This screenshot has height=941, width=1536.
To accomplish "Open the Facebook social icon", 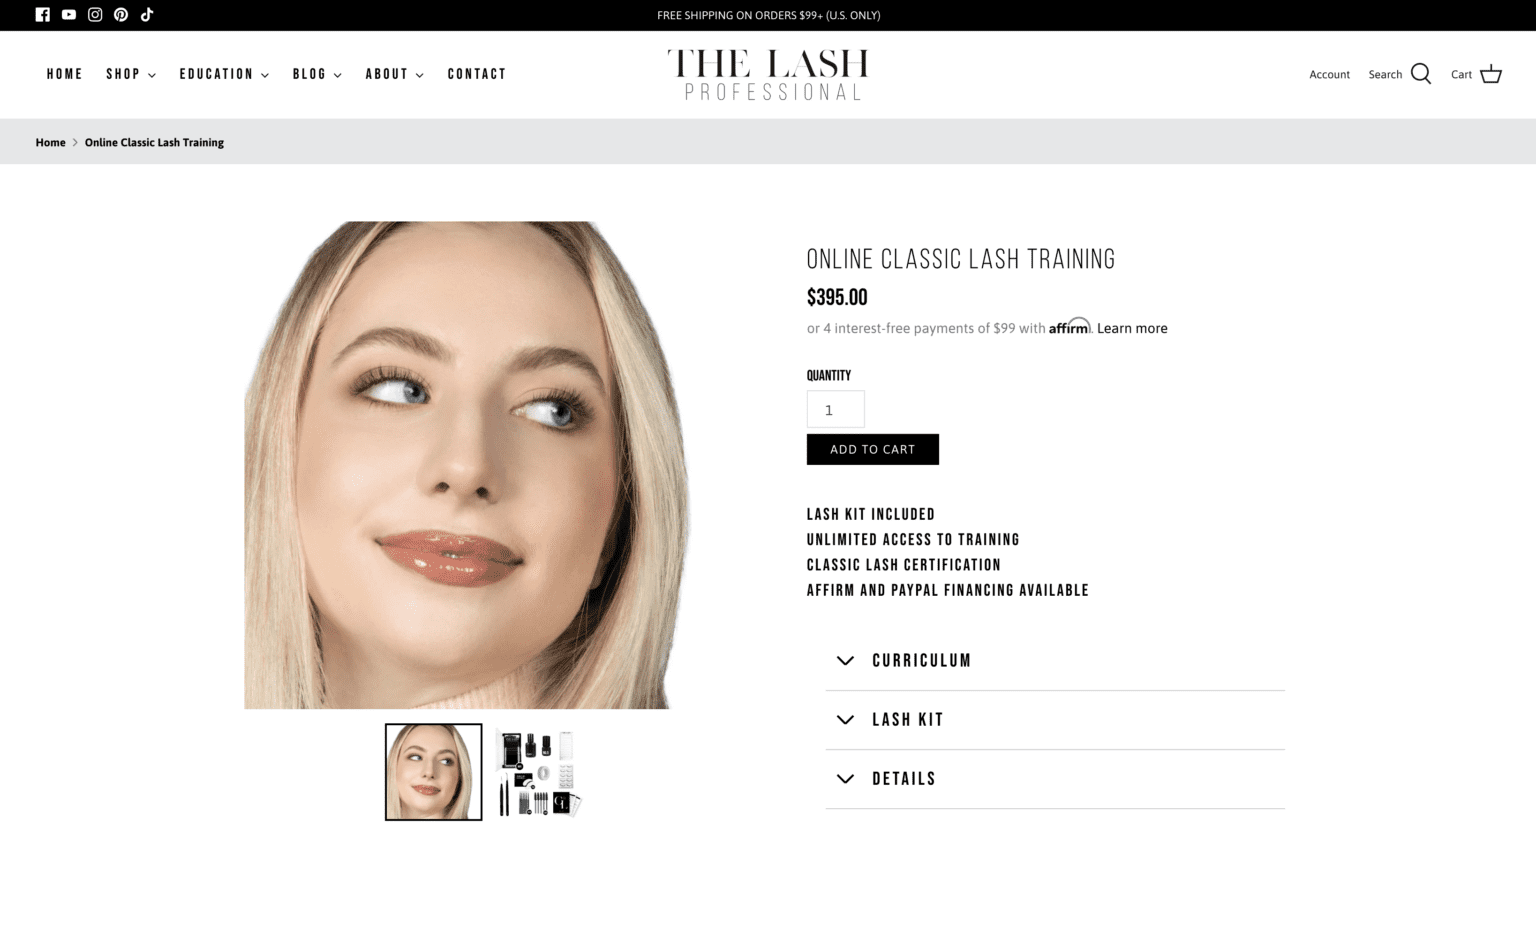I will pos(42,14).
